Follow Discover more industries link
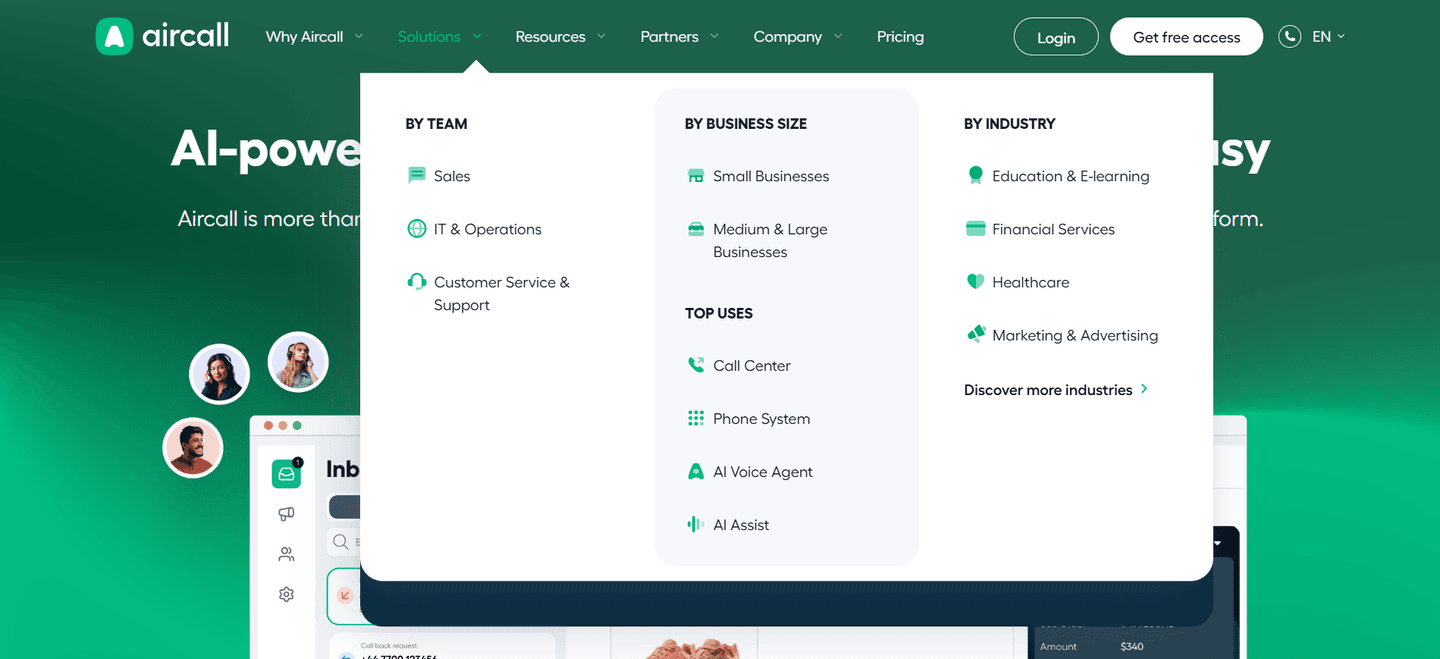 pyautogui.click(x=1056, y=390)
